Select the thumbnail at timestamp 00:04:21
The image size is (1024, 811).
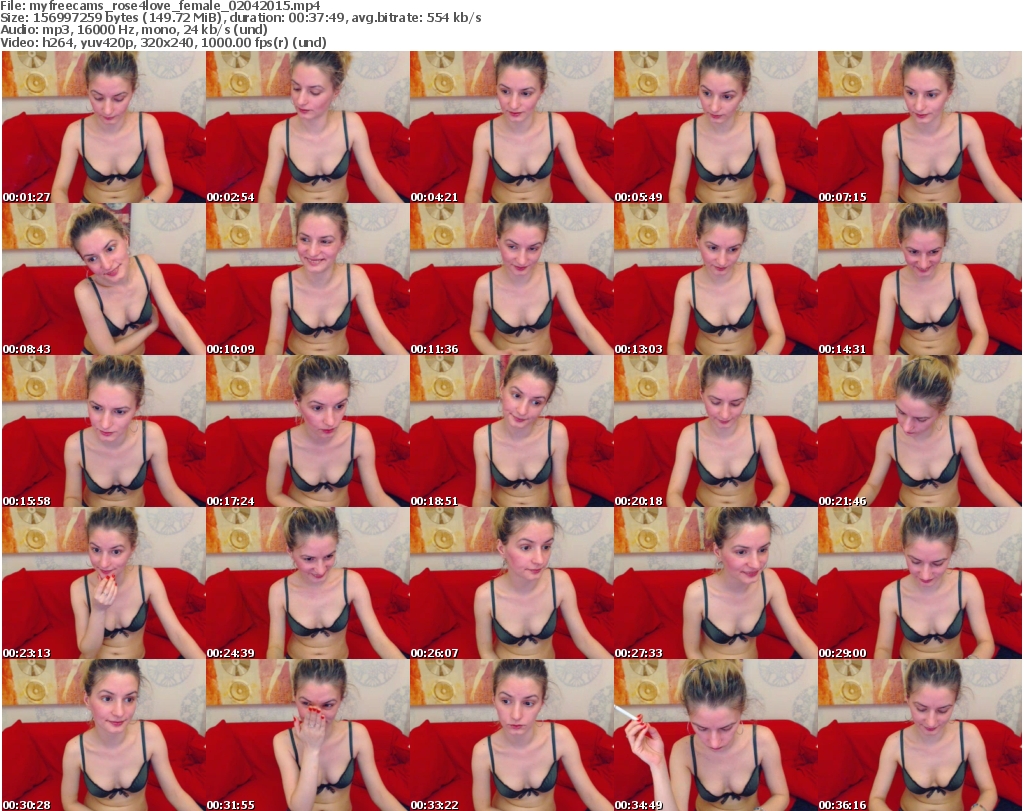(x=511, y=127)
